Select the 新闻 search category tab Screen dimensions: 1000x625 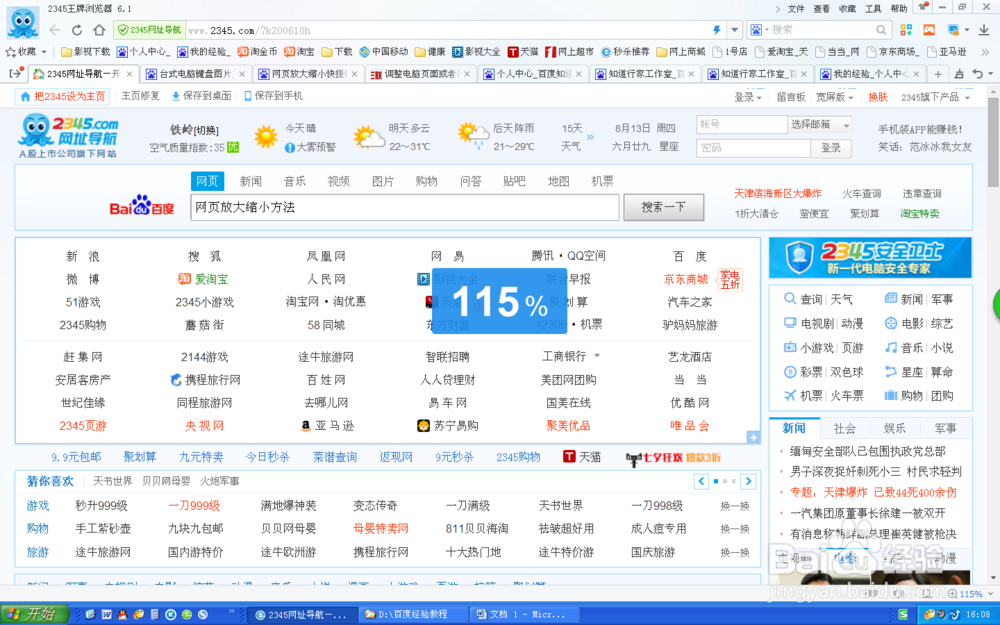tap(251, 181)
